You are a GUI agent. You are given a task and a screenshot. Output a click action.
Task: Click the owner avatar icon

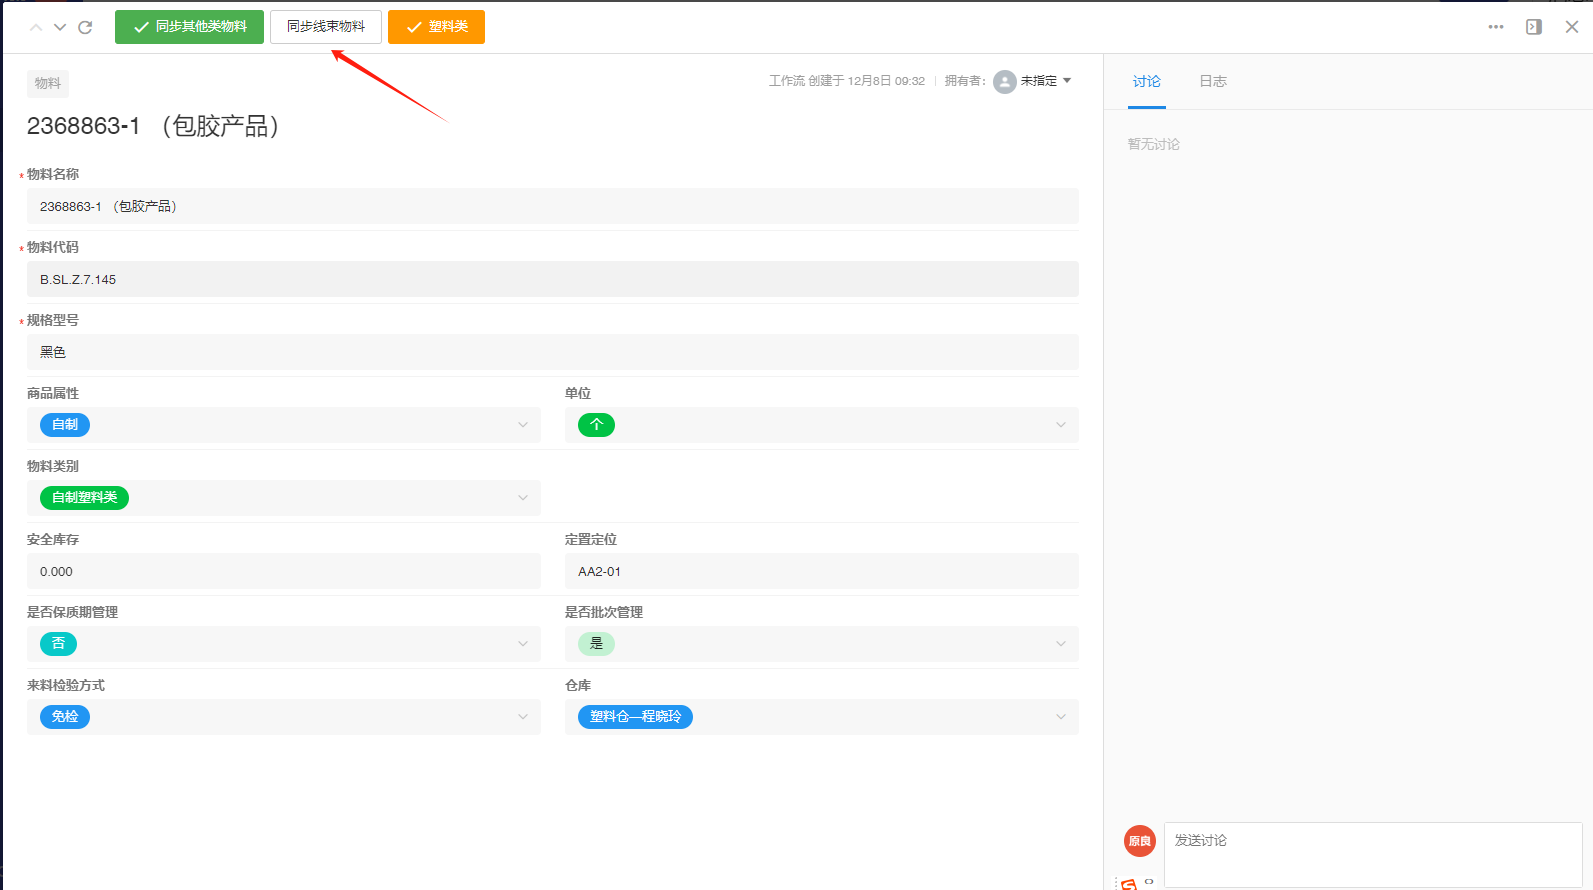pos(1004,81)
